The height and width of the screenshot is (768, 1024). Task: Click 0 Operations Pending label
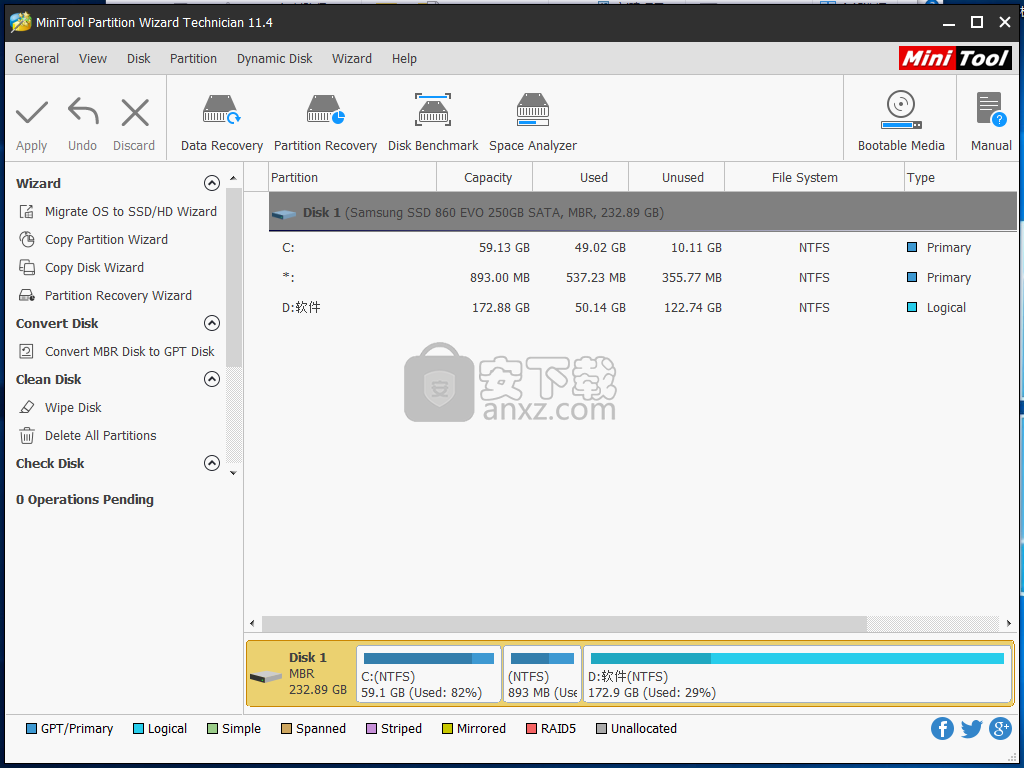click(85, 500)
